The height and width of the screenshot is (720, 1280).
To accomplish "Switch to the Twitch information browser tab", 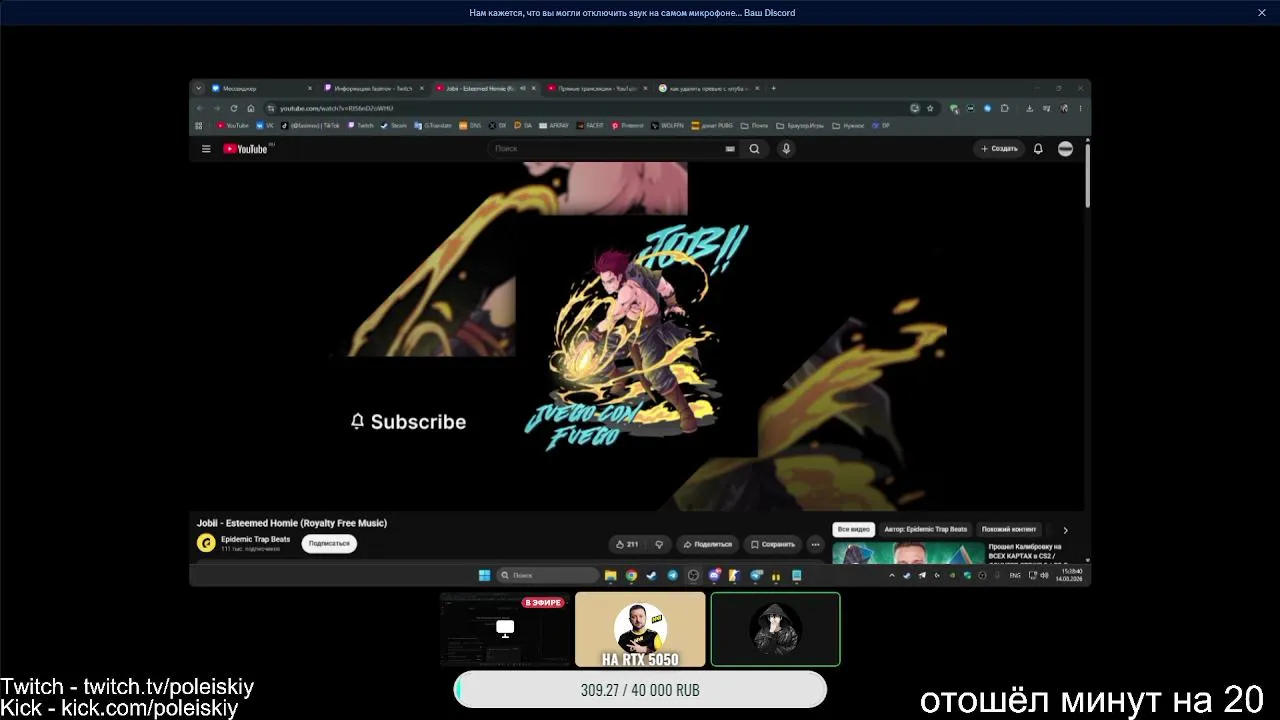I will coord(374,88).
